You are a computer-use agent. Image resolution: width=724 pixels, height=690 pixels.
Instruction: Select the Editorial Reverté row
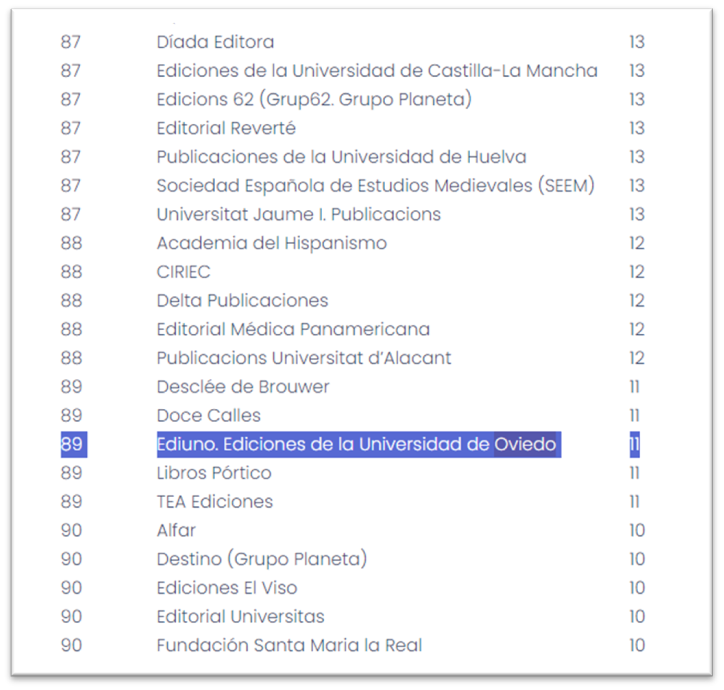(226, 128)
